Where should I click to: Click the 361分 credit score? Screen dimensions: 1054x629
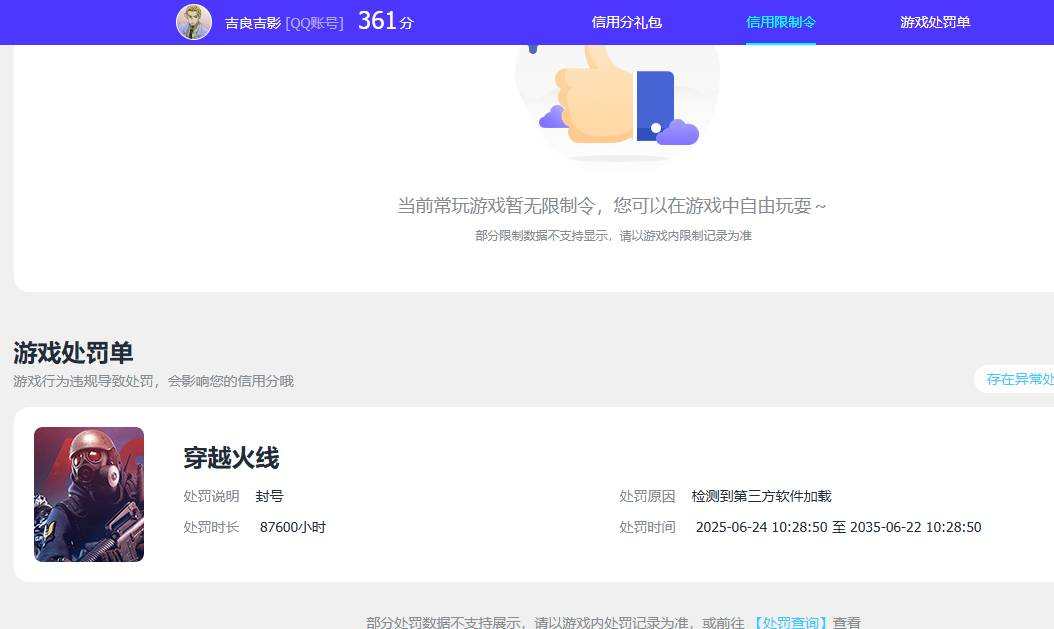[385, 22]
